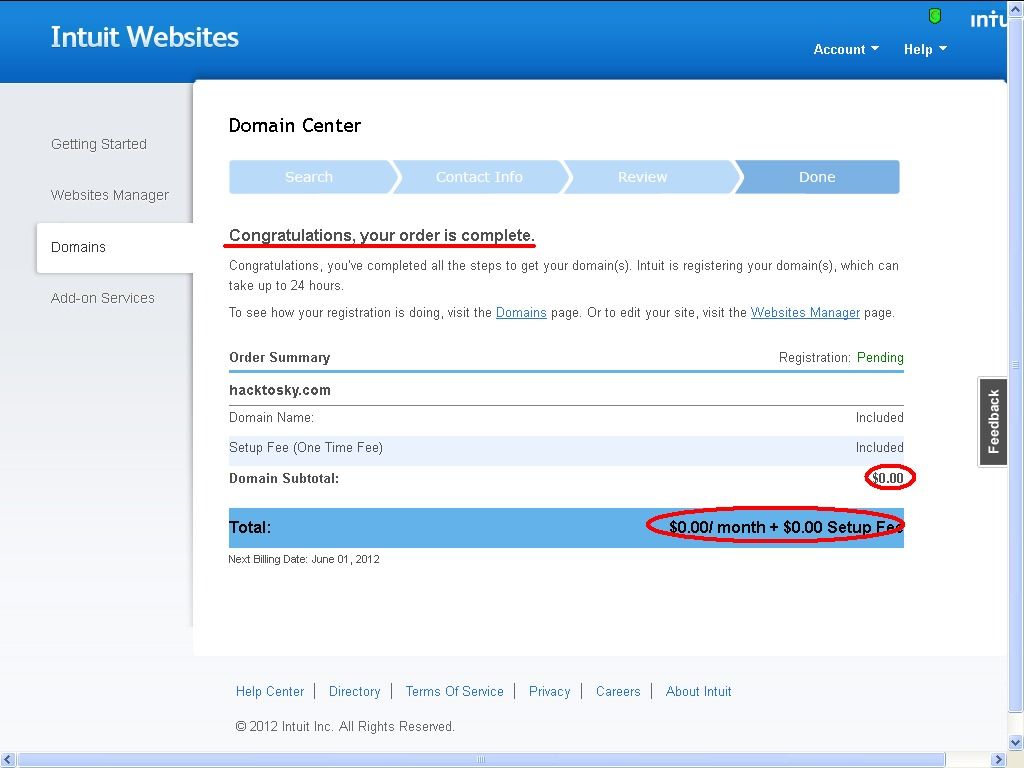
Task: Follow the Websites Manager page link
Action: tap(805, 312)
